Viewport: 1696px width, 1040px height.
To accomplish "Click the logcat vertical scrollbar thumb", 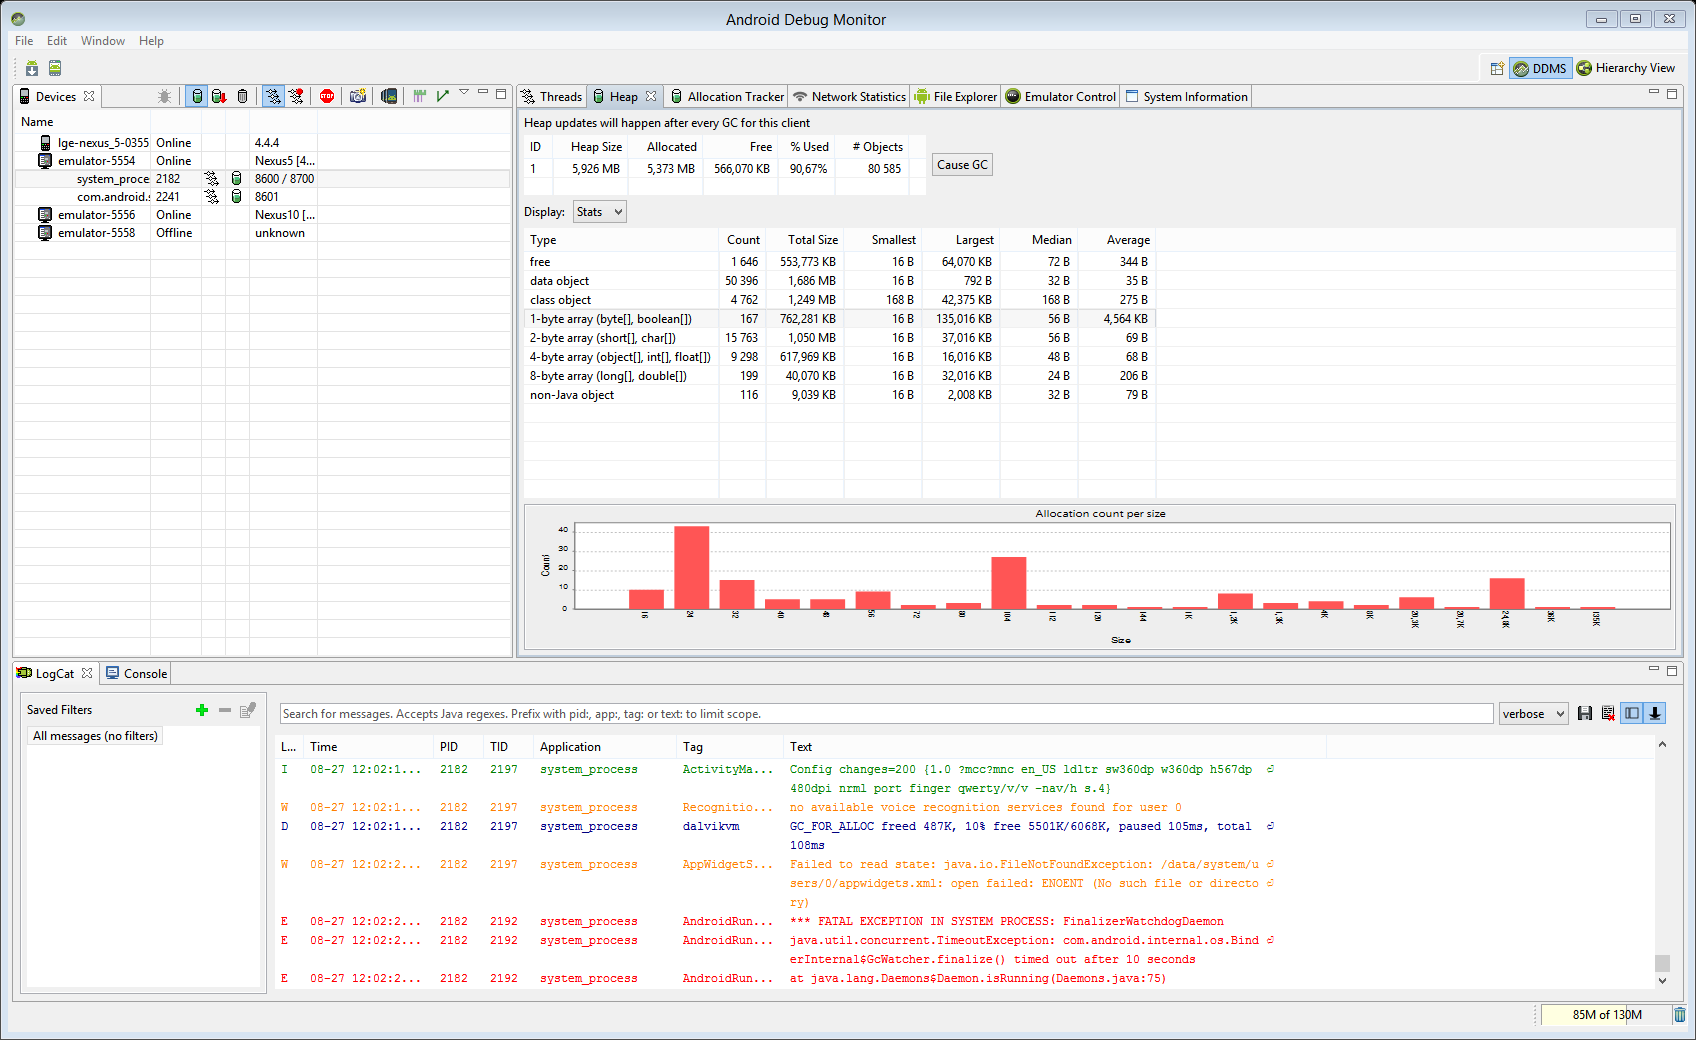I will point(1662,963).
